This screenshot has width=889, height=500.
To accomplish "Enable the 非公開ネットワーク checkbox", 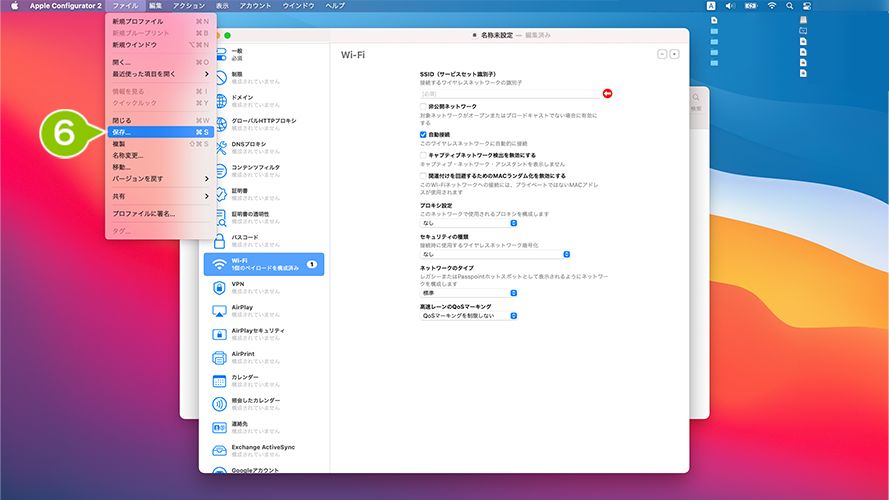I will 423,107.
